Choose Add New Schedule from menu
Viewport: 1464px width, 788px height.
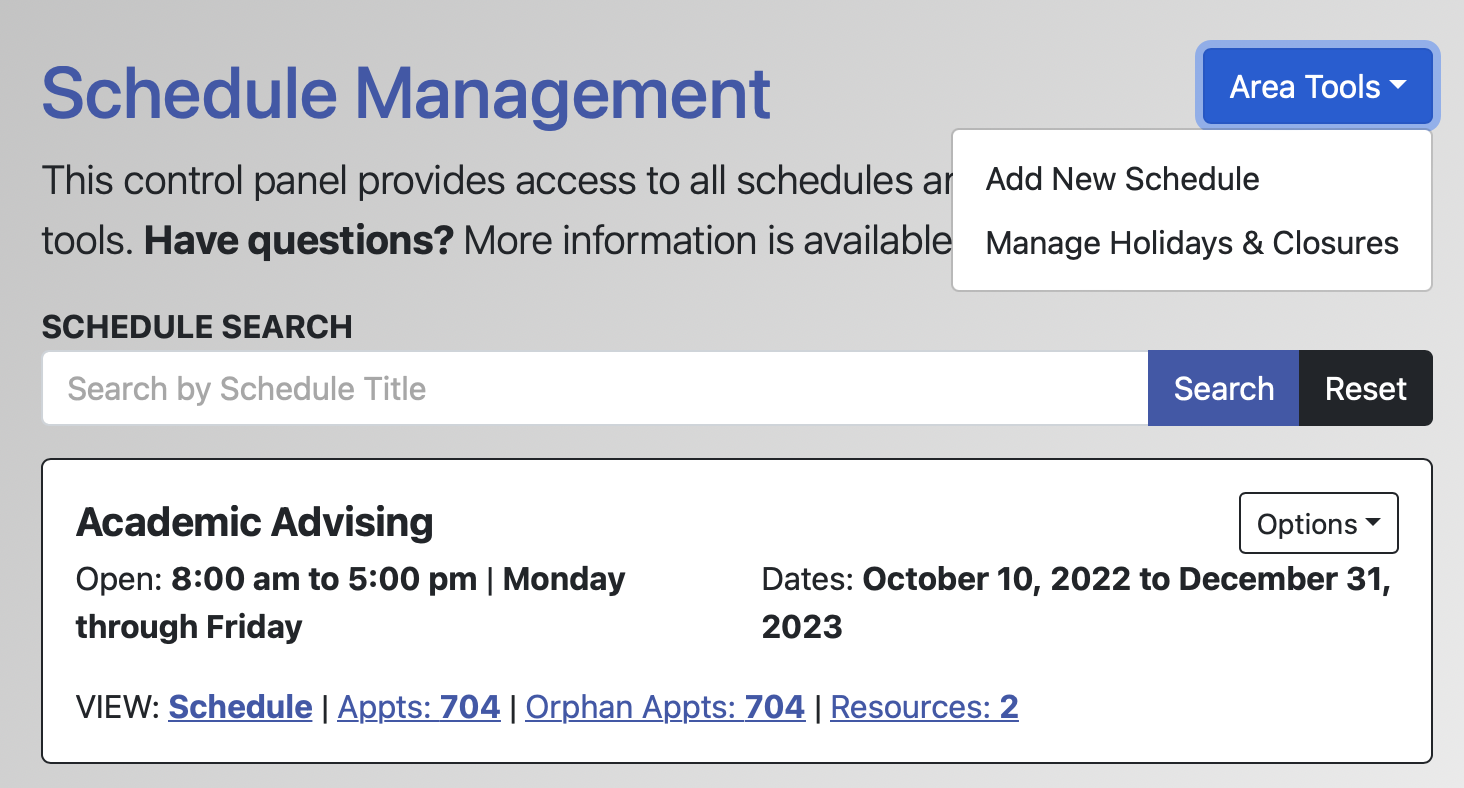(x=1122, y=179)
